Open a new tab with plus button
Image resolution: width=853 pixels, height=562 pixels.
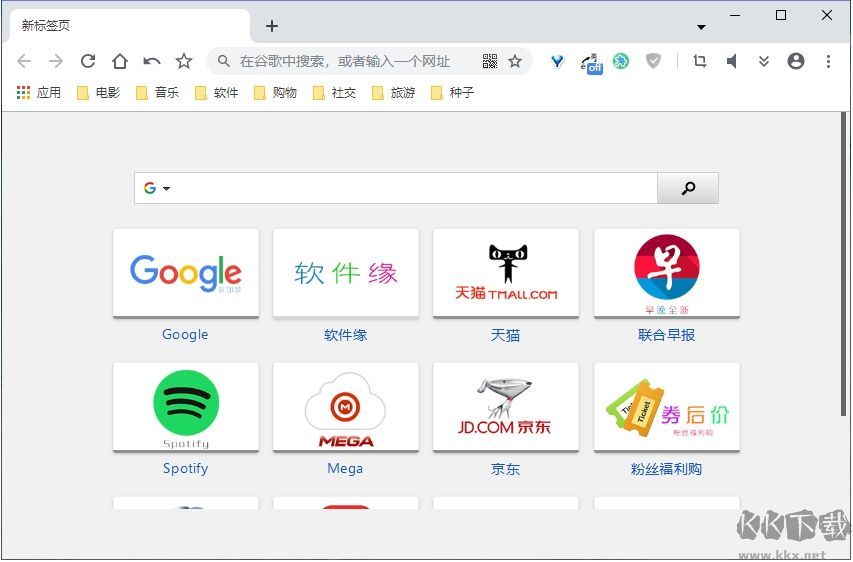coord(271,26)
